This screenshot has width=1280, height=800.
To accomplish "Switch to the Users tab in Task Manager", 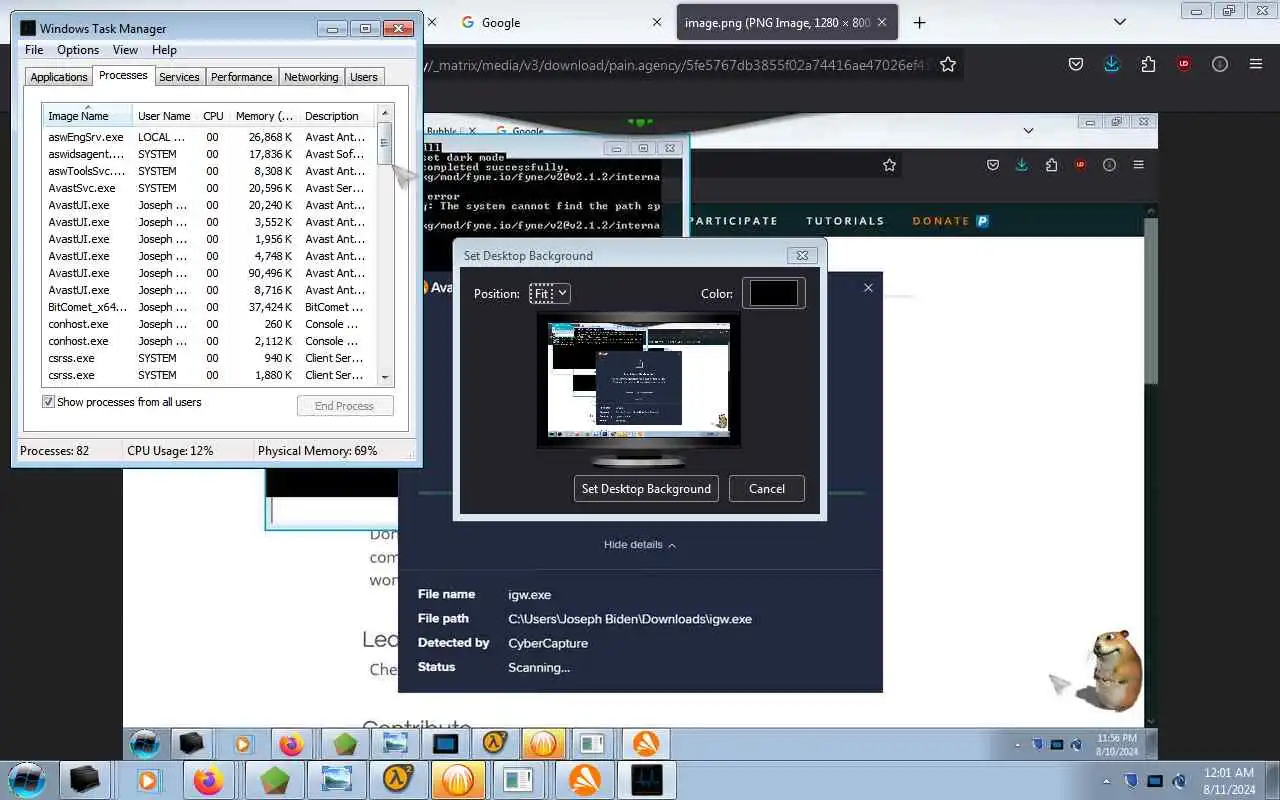I will pos(364,77).
